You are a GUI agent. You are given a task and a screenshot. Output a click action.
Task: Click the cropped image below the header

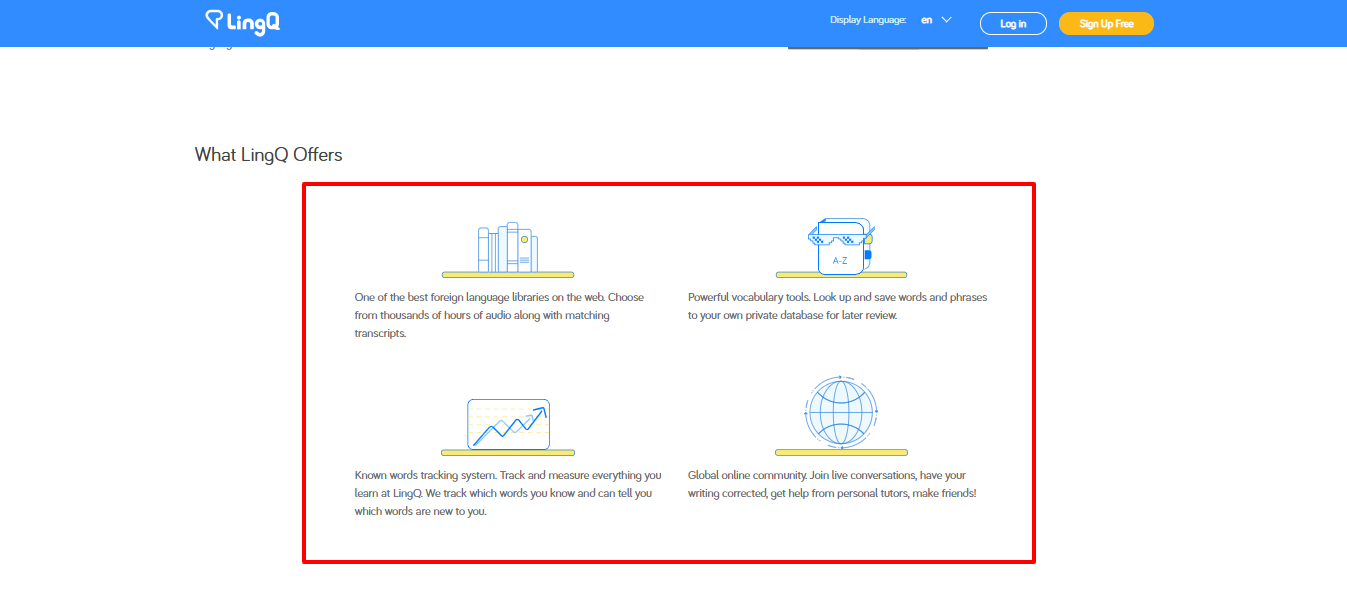(x=887, y=47)
